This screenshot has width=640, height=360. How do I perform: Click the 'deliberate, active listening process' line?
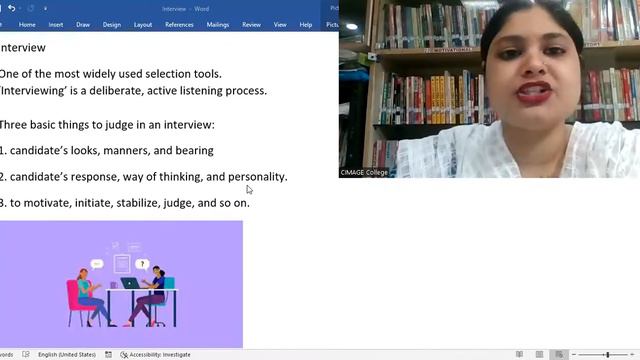[133, 91]
